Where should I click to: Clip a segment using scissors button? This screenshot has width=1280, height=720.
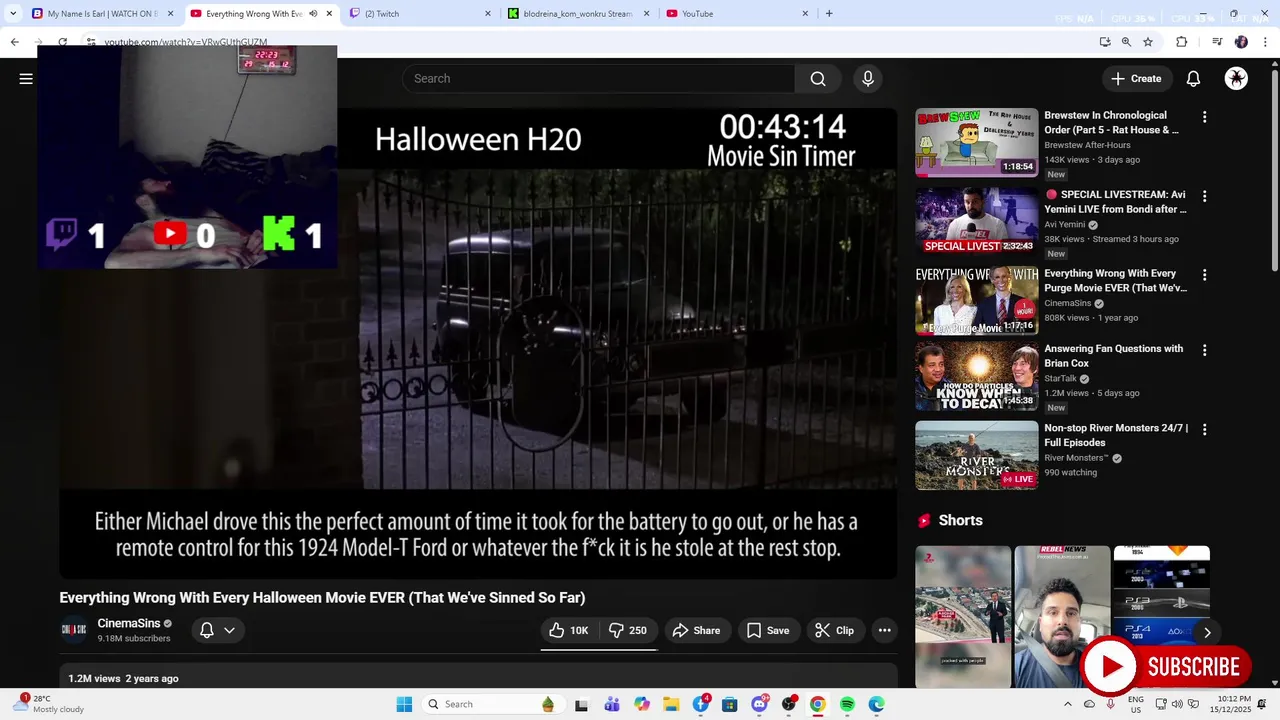(x=834, y=630)
